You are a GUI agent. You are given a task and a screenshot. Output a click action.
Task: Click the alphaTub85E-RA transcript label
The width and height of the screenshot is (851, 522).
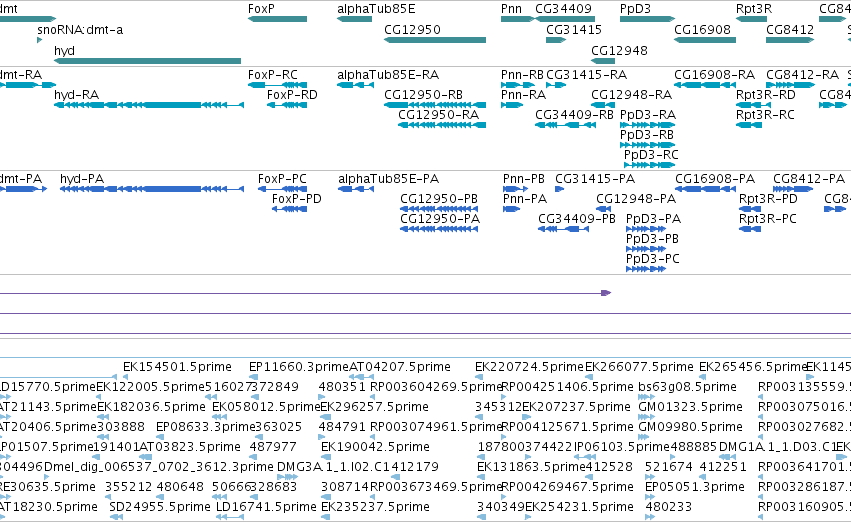pos(388,75)
